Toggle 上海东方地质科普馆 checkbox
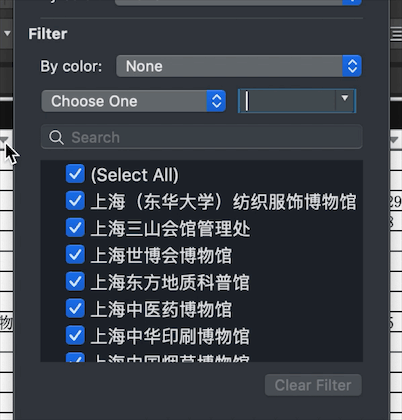The image size is (402, 420). pyautogui.click(x=75, y=281)
